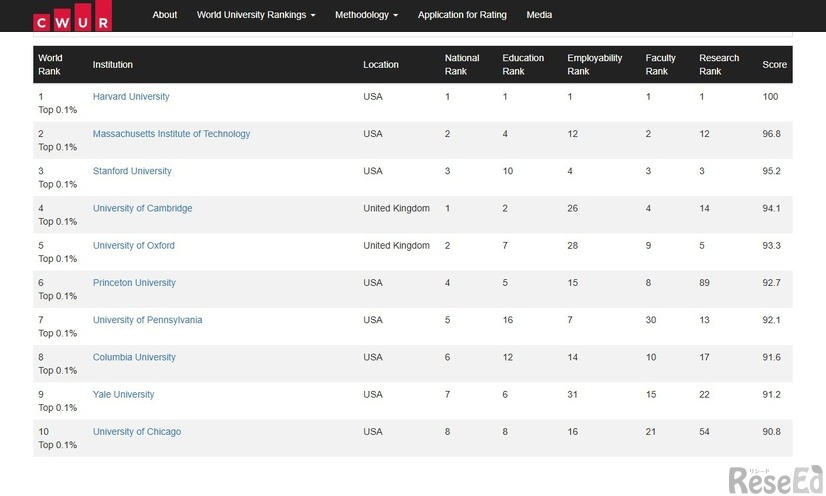Expand World University Rankings dropdown
Image resolution: width=826 pixels, height=496 pixels.
pos(256,15)
